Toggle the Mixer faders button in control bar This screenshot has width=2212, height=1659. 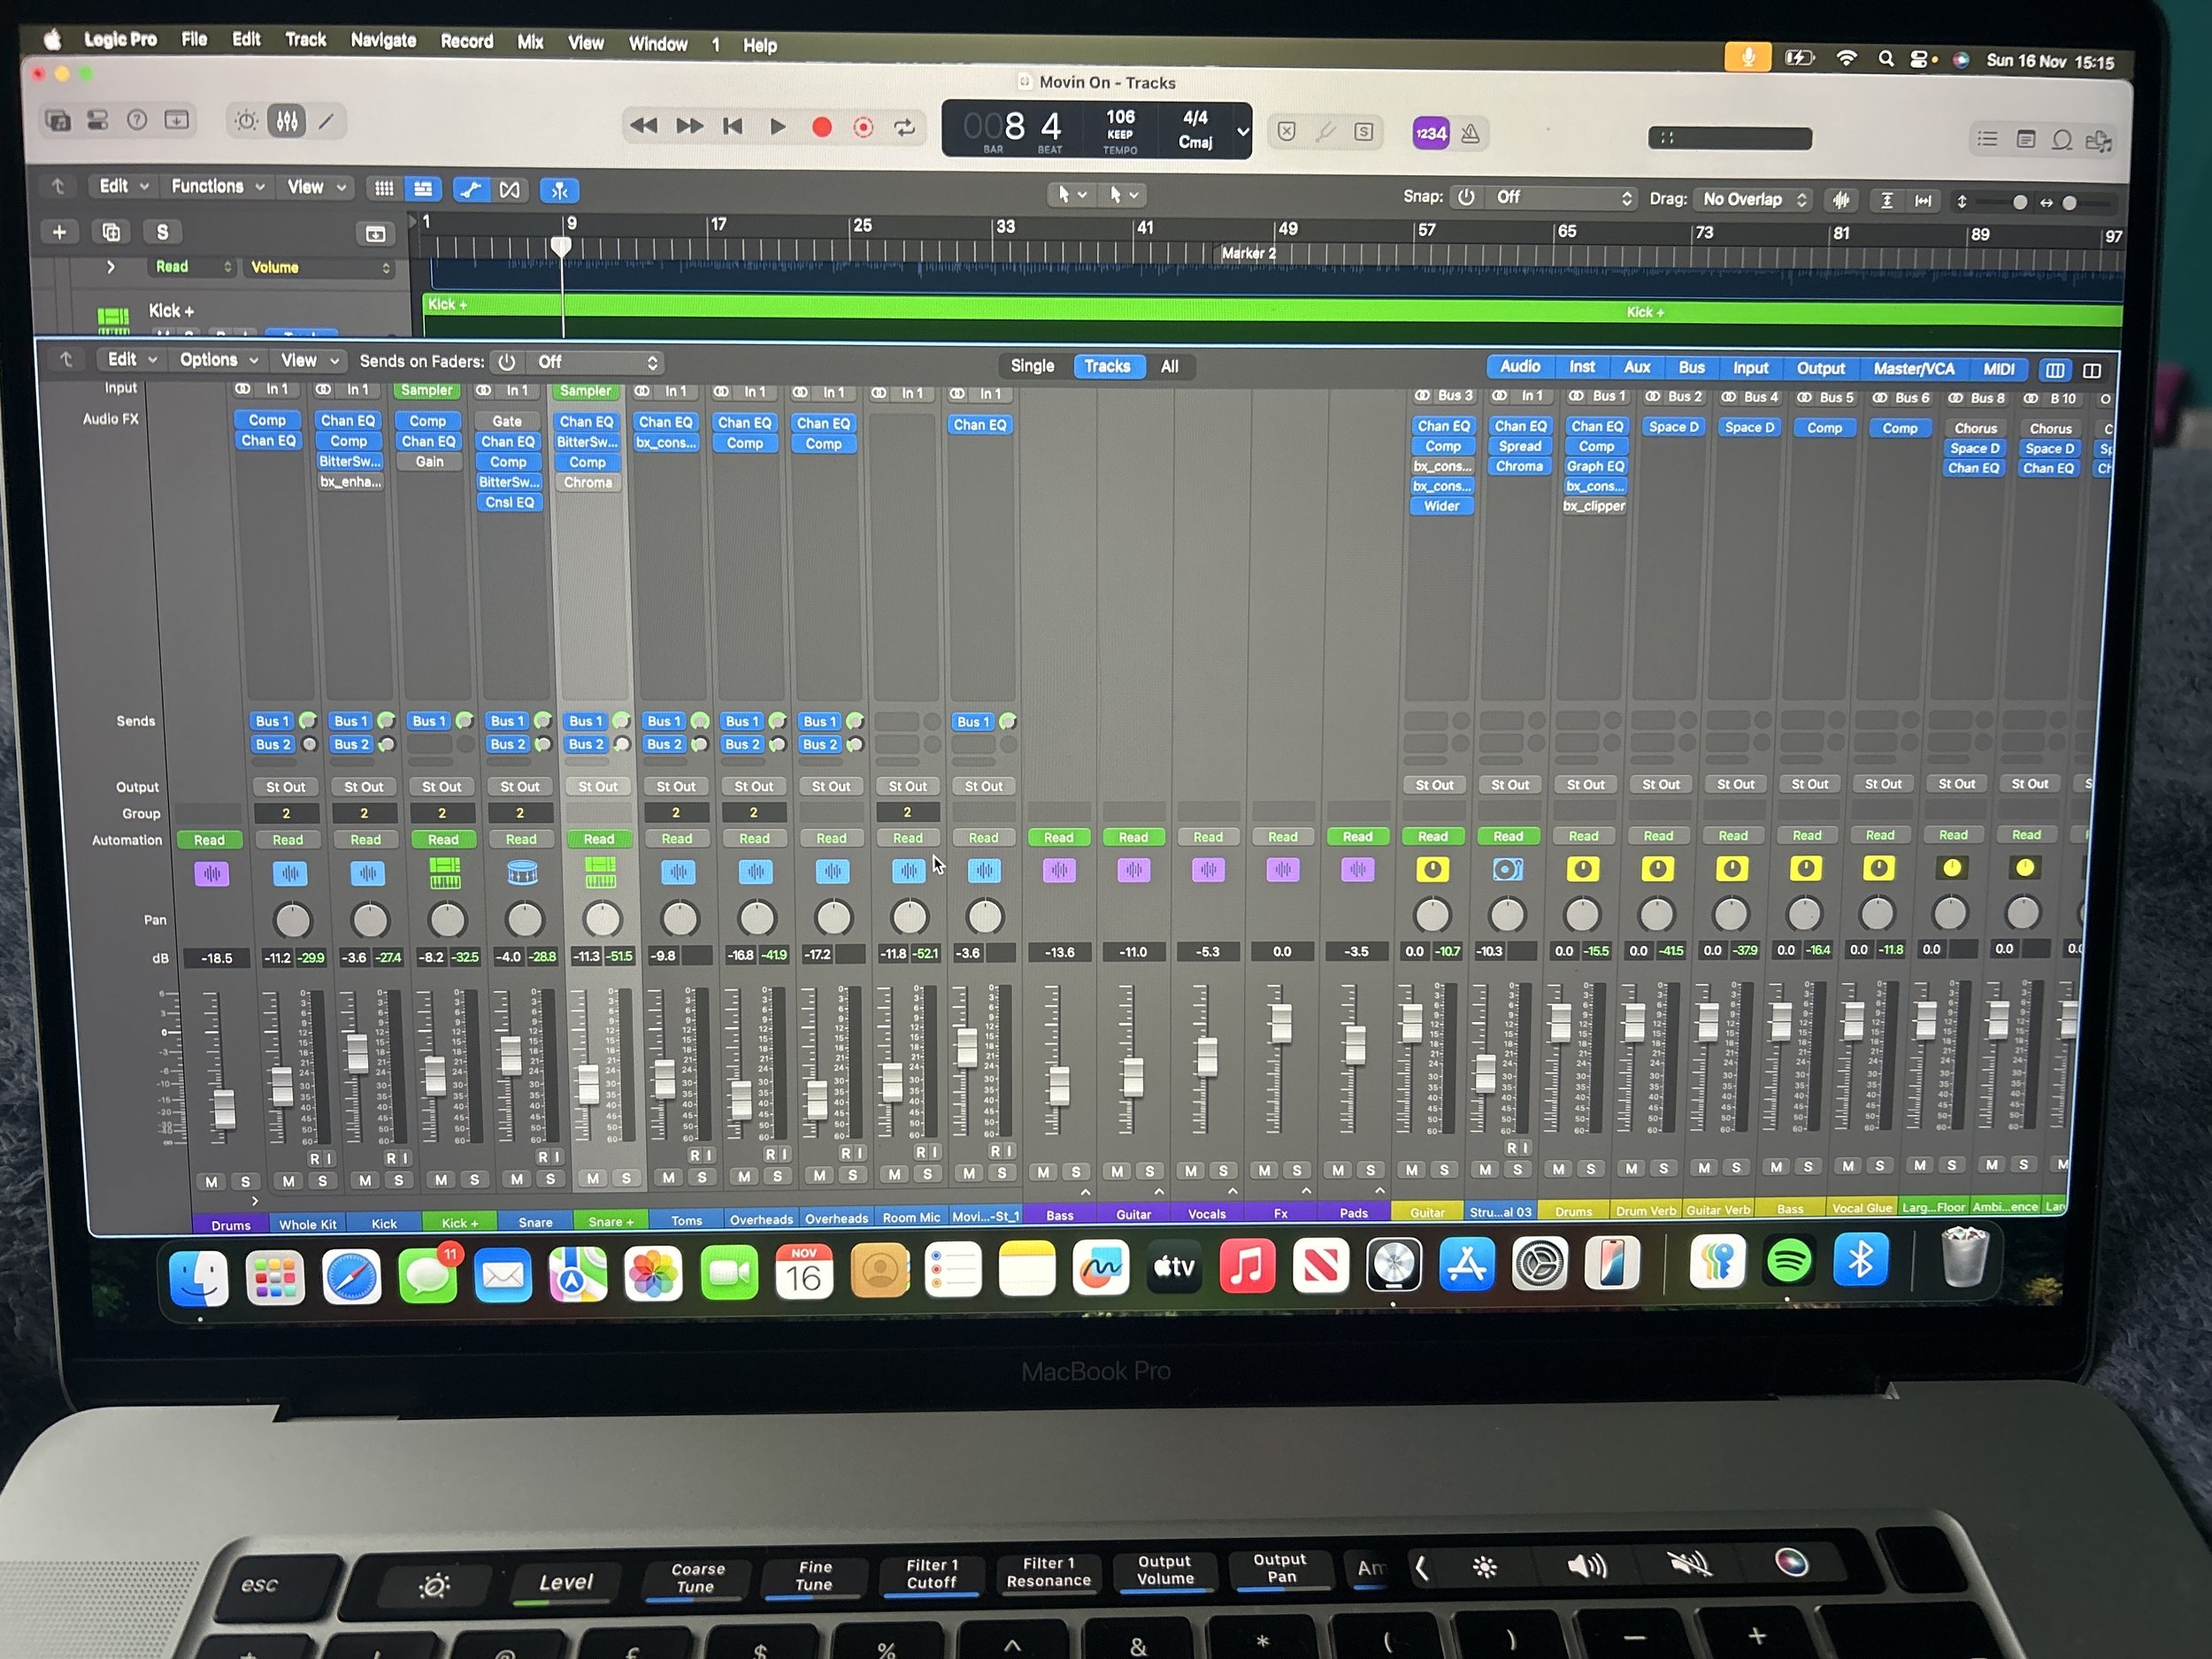(x=287, y=122)
